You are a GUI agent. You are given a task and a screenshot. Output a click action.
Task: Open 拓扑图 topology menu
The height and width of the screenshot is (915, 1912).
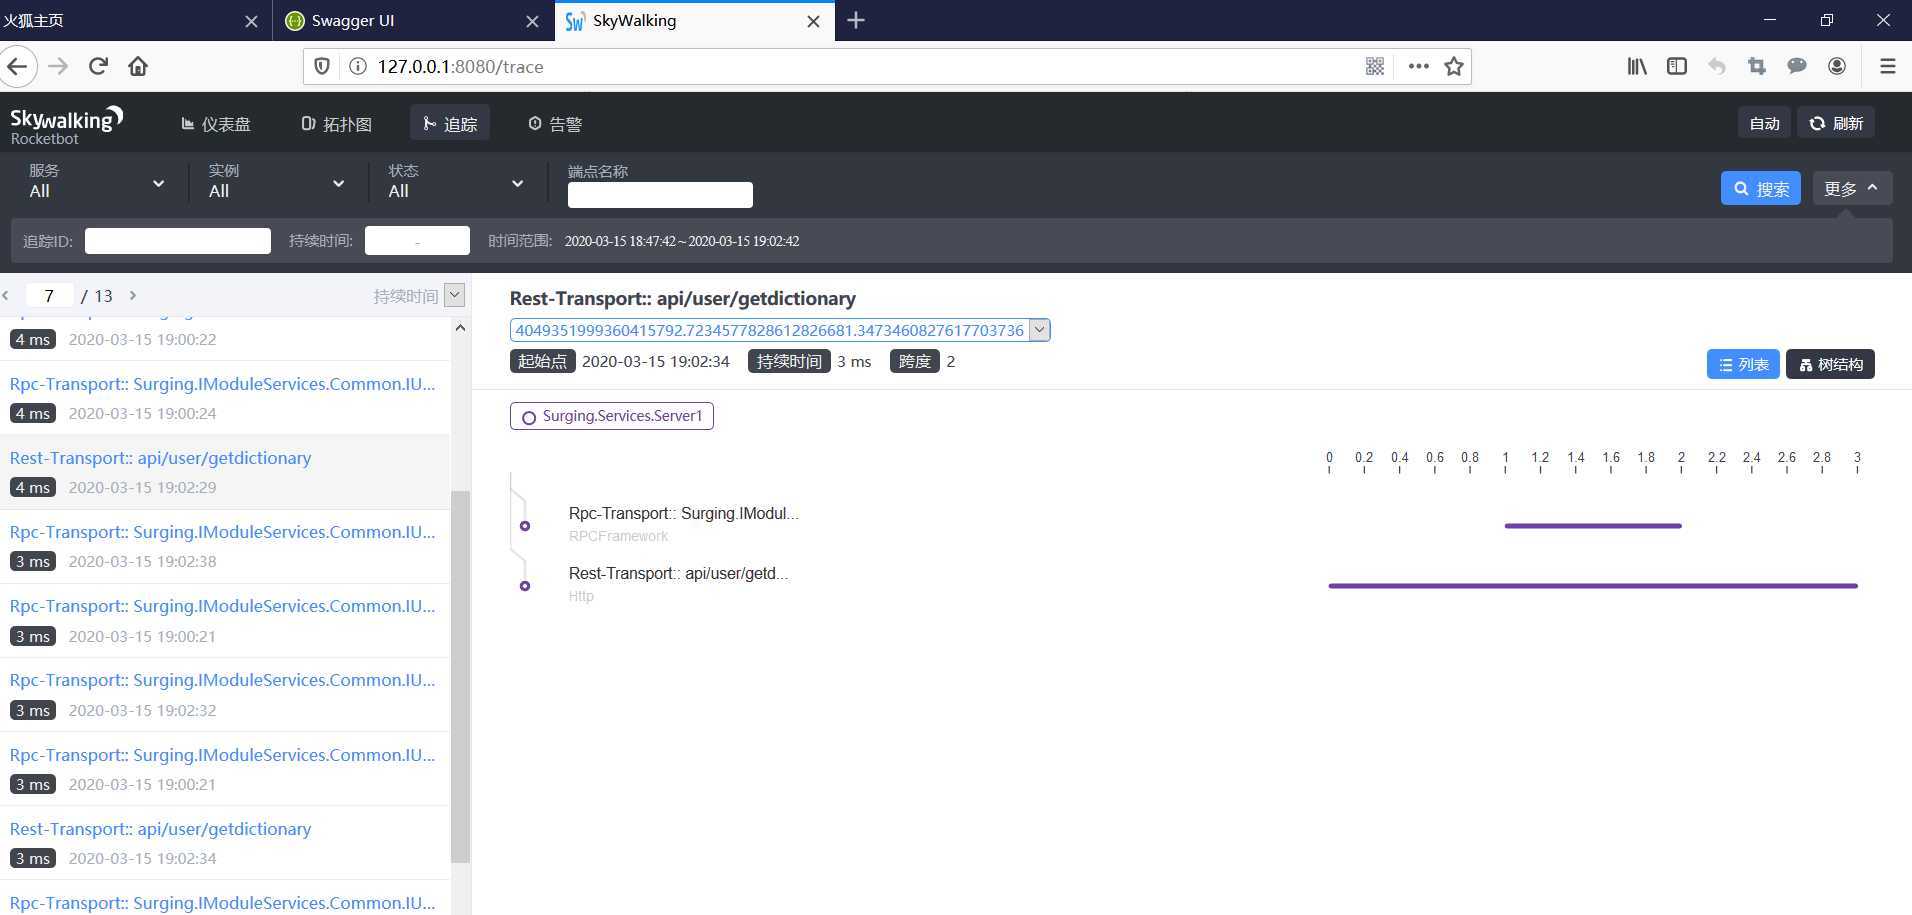[x=337, y=124]
